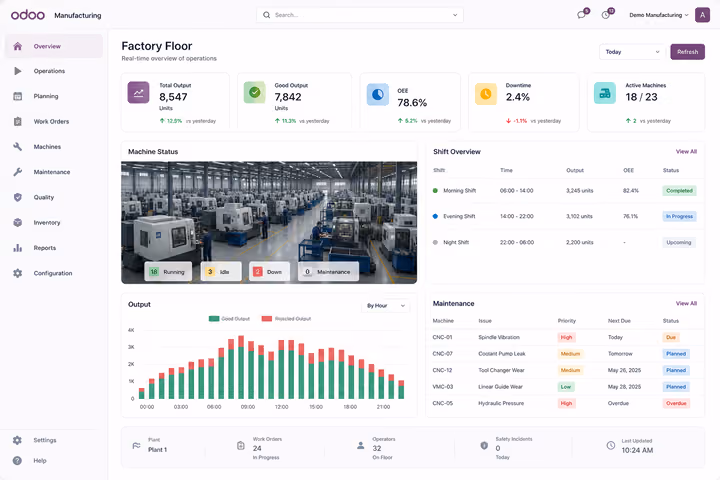The width and height of the screenshot is (720, 480).
Task: Click the Machines wrench icon
Action: coord(17,147)
